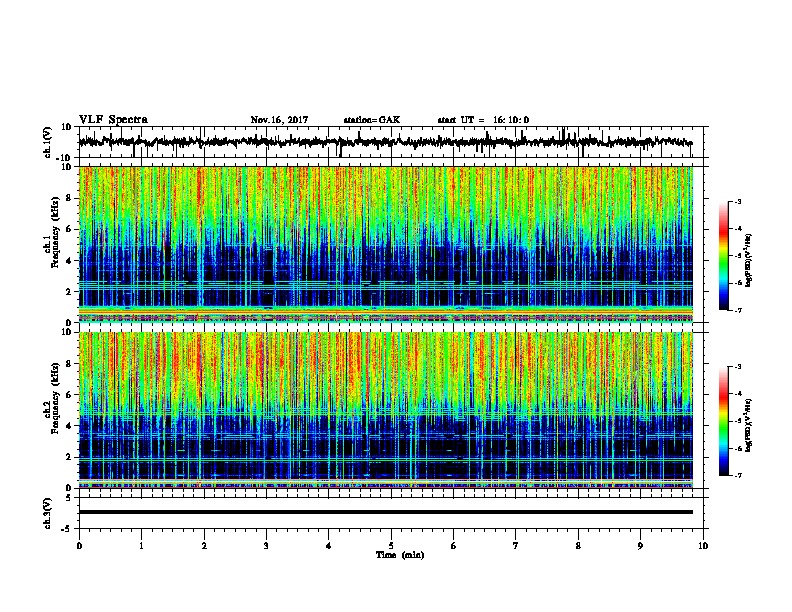Click the "8" kHz tick on ch.2 spectrogram

69,364
